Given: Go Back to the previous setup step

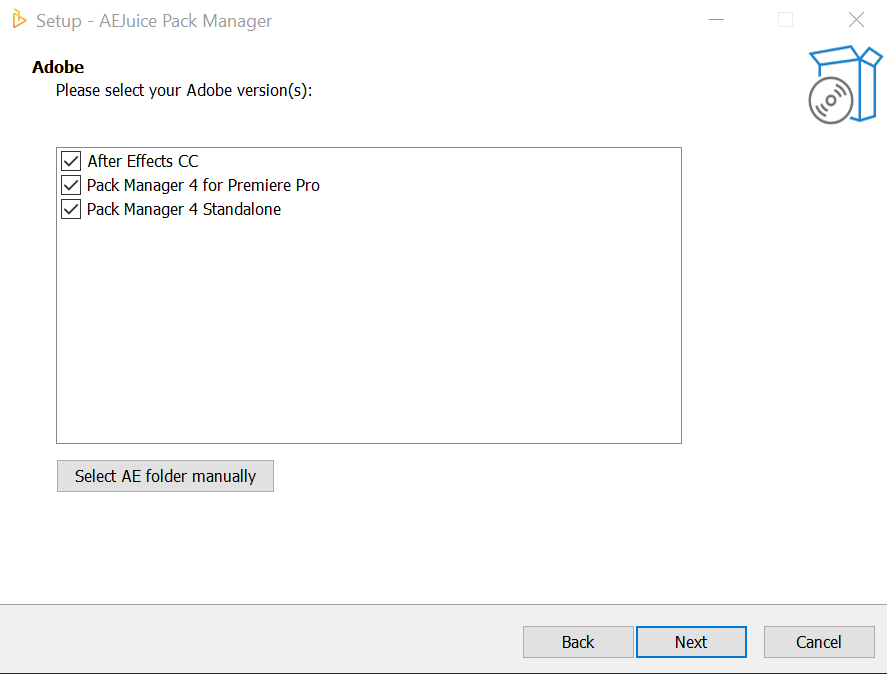Looking at the screenshot, I should [578, 642].
